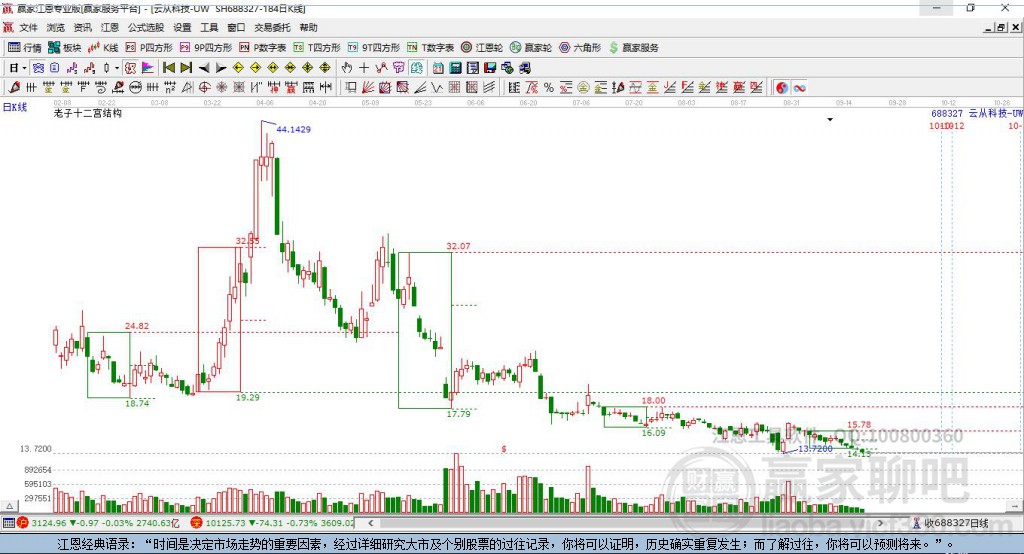Open the 交易委托 menu
Image resolution: width=1024 pixels, height=554 pixels.
[x=272, y=27]
